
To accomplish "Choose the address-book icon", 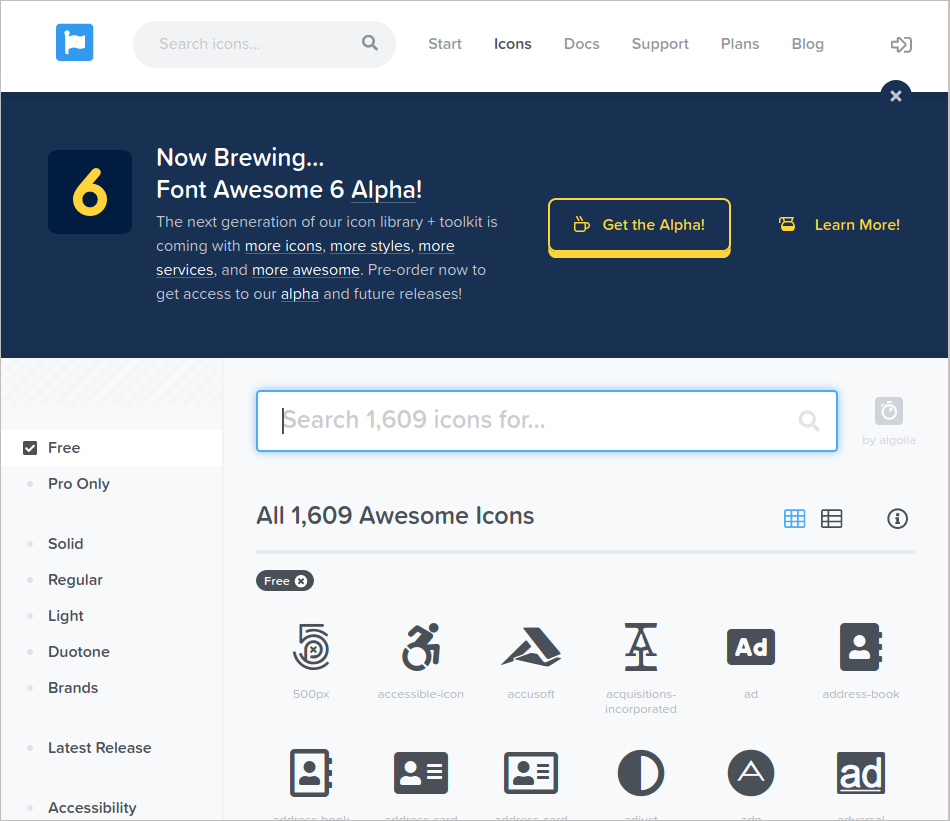I will pyautogui.click(x=860, y=647).
